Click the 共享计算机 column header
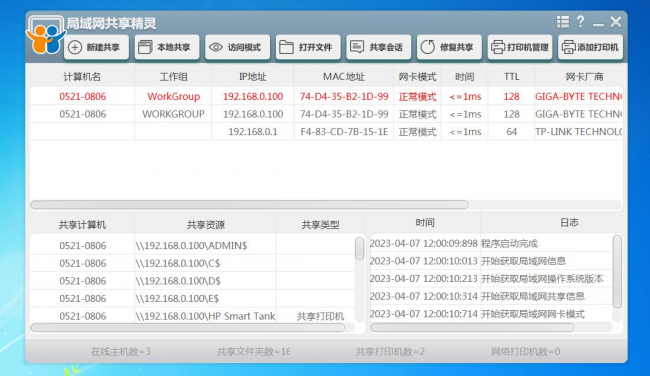 coord(82,225)
